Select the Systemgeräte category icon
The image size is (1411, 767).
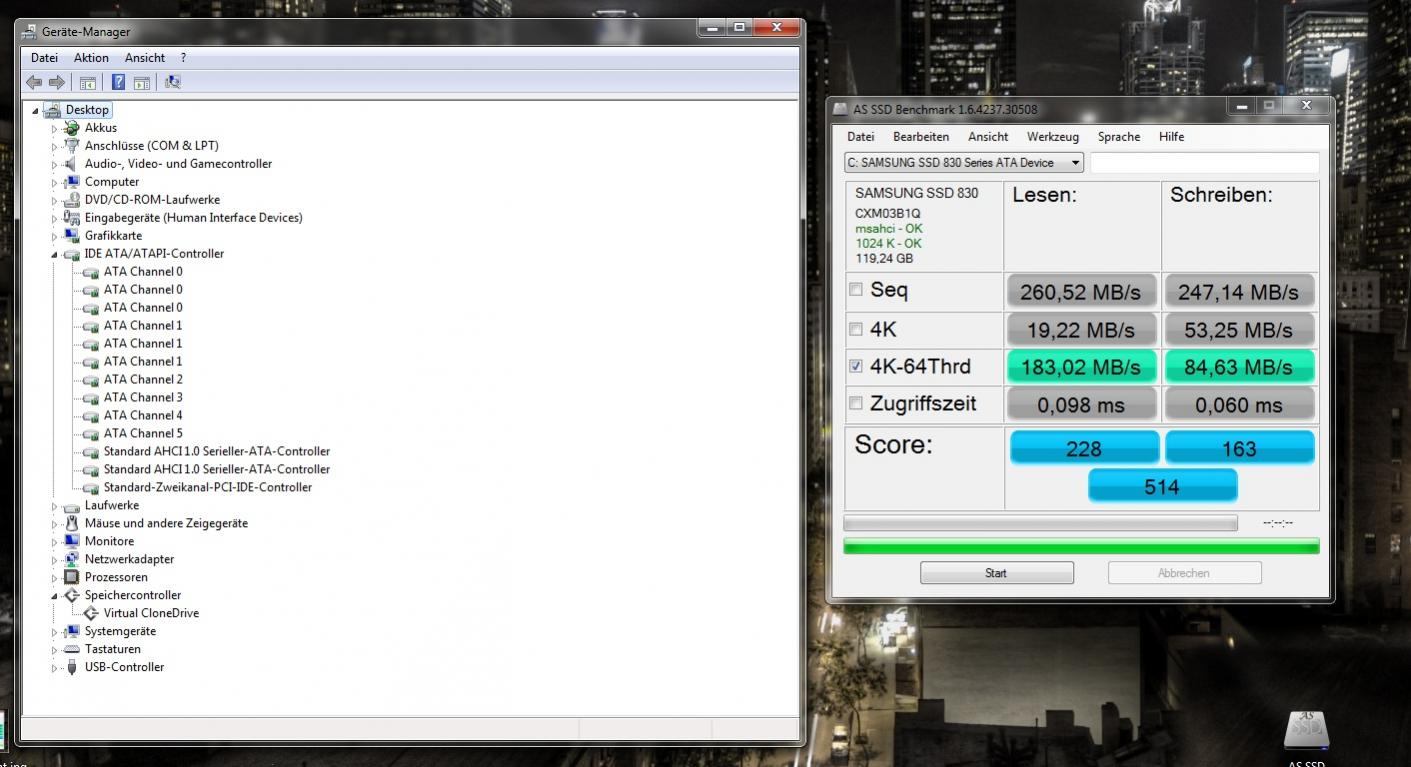click(x=71, y=631)
